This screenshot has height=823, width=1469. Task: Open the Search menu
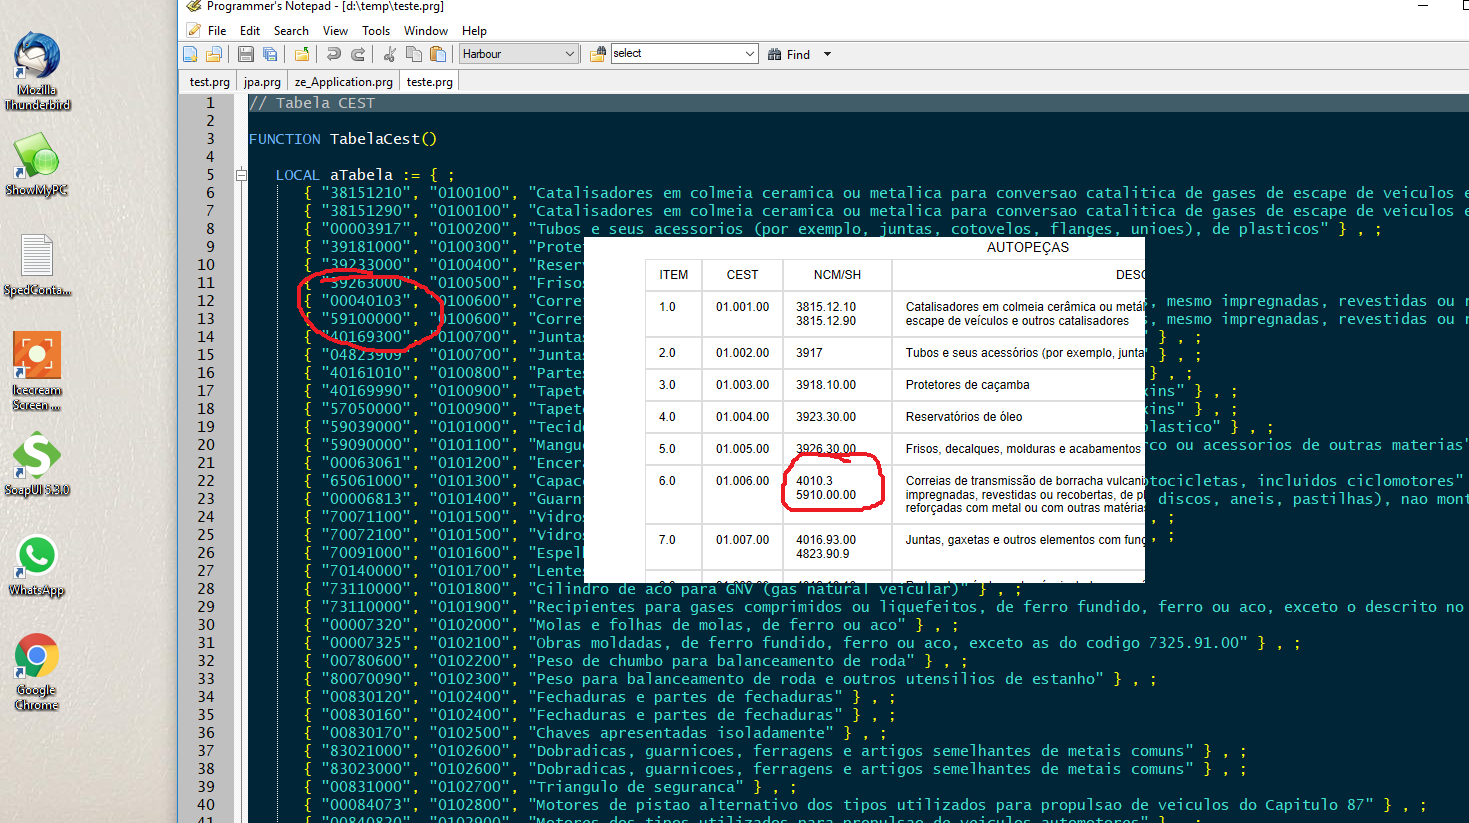point(291,31)
